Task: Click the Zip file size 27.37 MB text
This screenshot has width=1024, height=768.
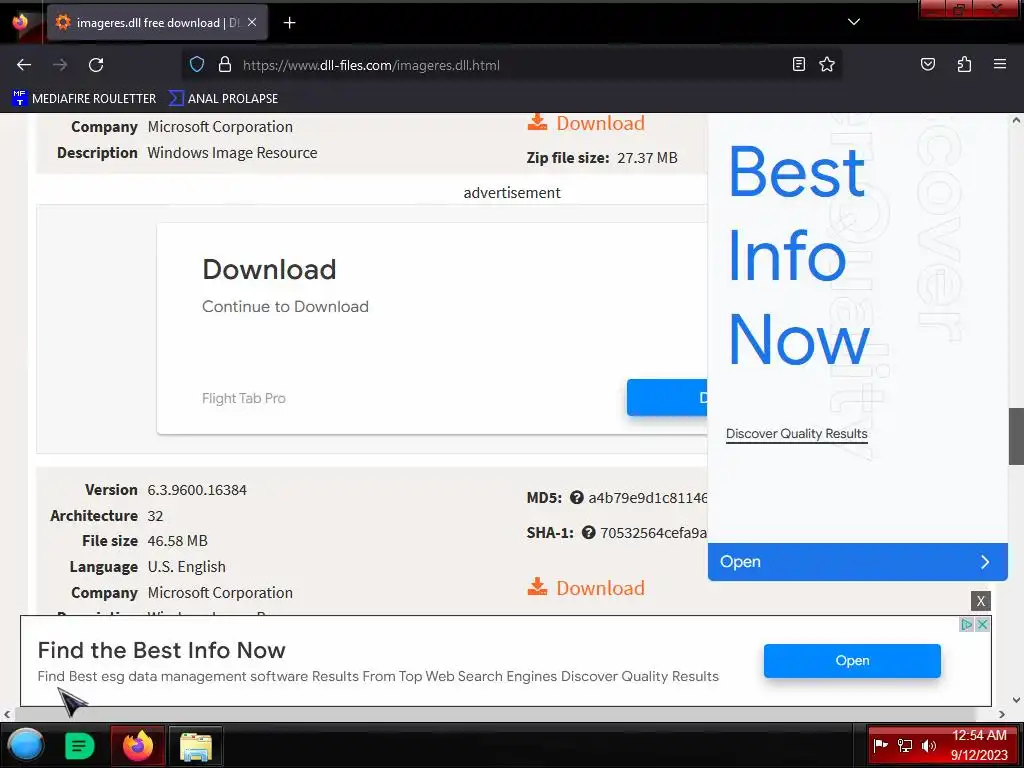Action: coord(602,157)
